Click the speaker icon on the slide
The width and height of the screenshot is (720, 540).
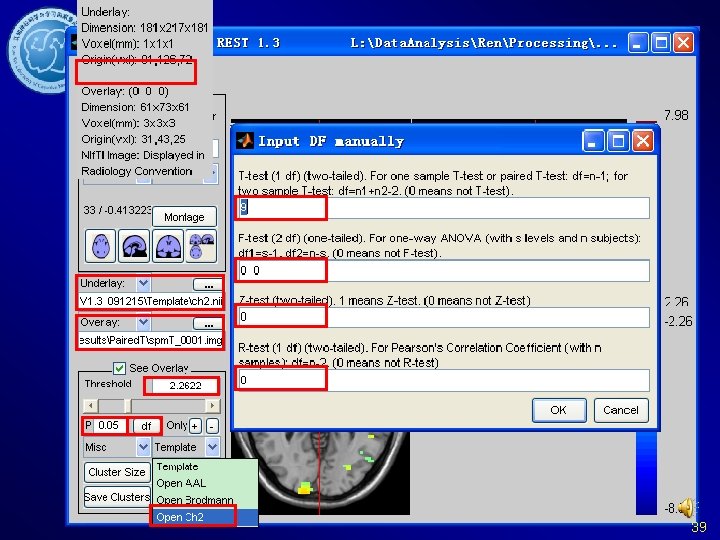tap(687, 507)
